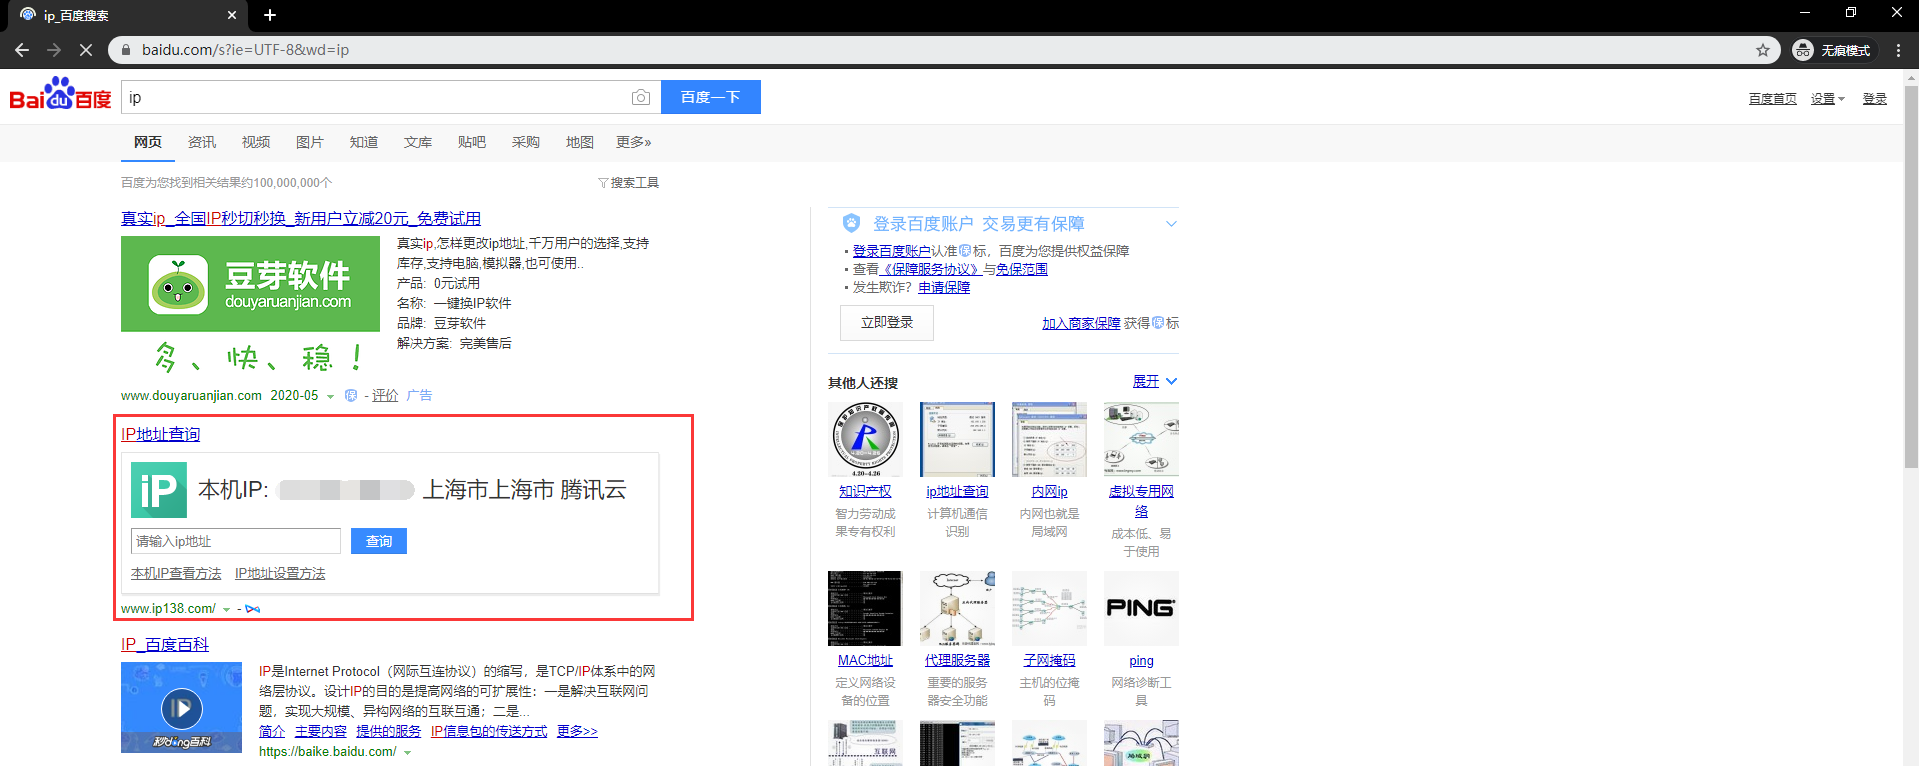
Task: Open the 代理服务器 thumbnail image
Action: (x=957, y=608)
